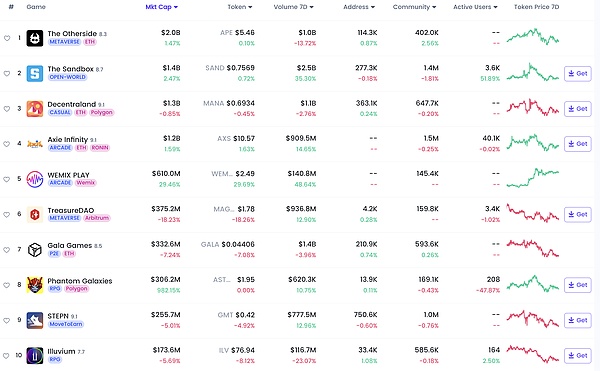The width and height of the screenshot is (600, 371).
Task: Open the Axie Infinity logo
Action: 35,144
